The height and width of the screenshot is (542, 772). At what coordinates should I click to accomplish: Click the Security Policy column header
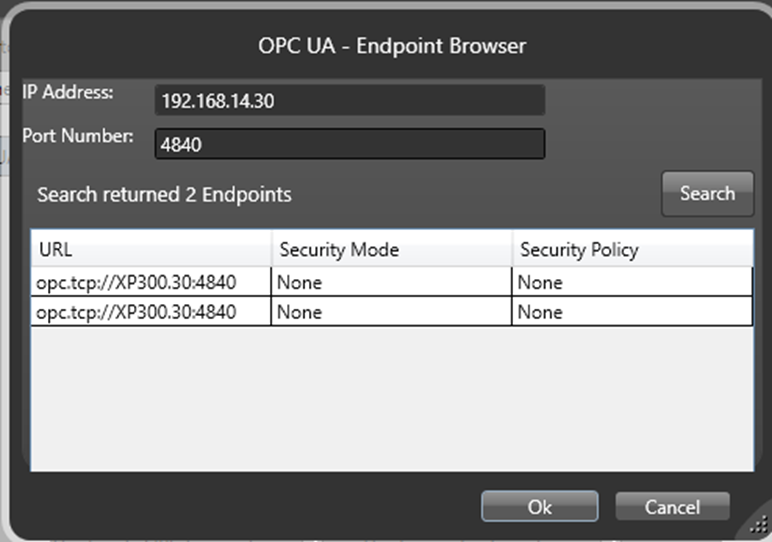coord(632,249)
